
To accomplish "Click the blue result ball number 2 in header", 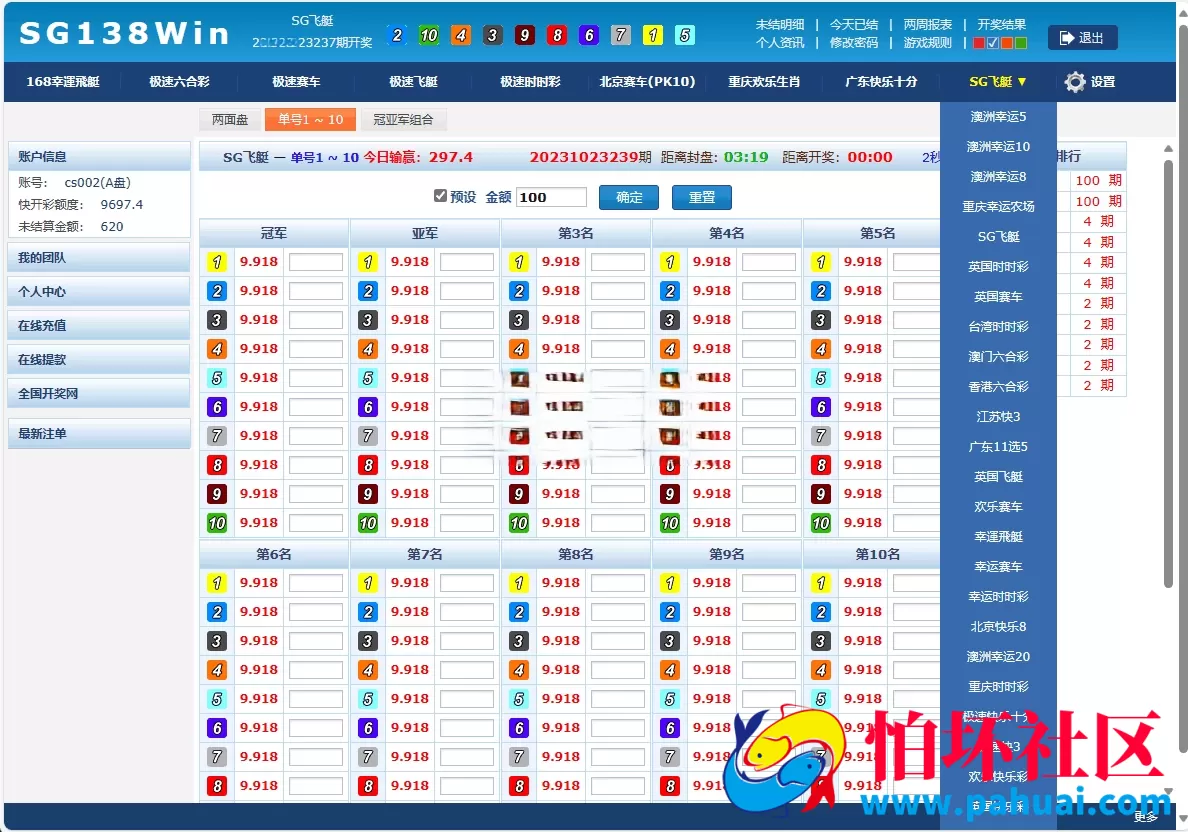I will pyautogui.click(x=397, y=35).
